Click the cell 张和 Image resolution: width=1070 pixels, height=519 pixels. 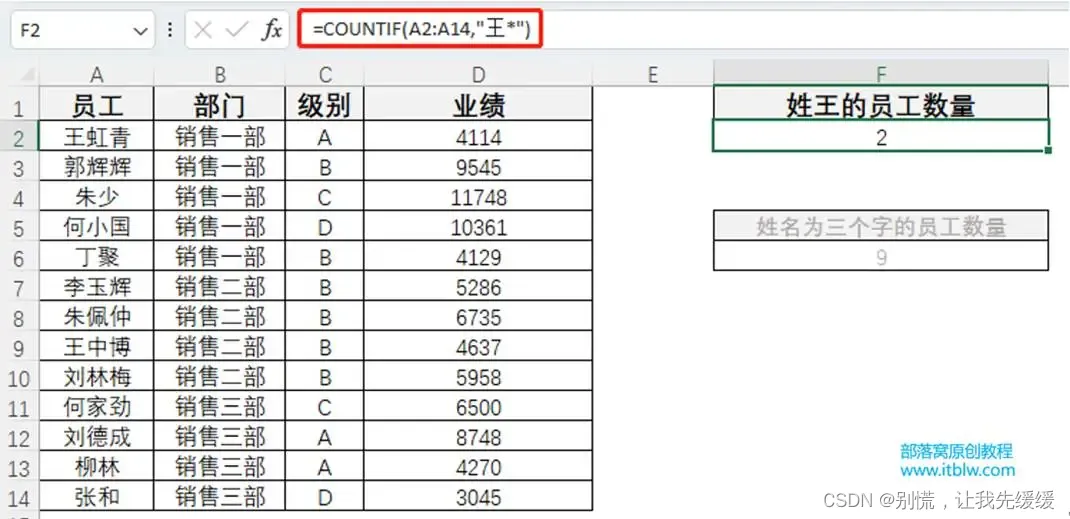(x=97, y=497)
